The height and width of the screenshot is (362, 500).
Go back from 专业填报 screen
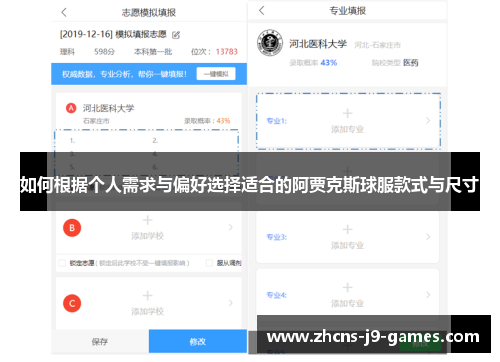click(262, 11)
